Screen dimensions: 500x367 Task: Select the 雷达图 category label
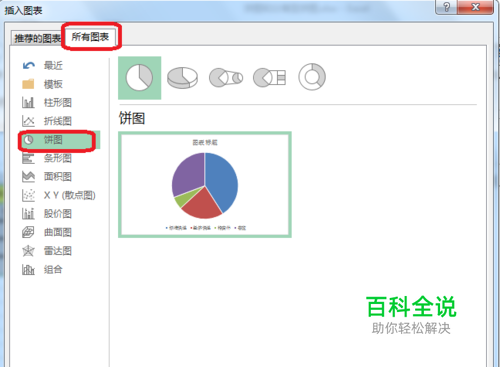tap(58, 251)
